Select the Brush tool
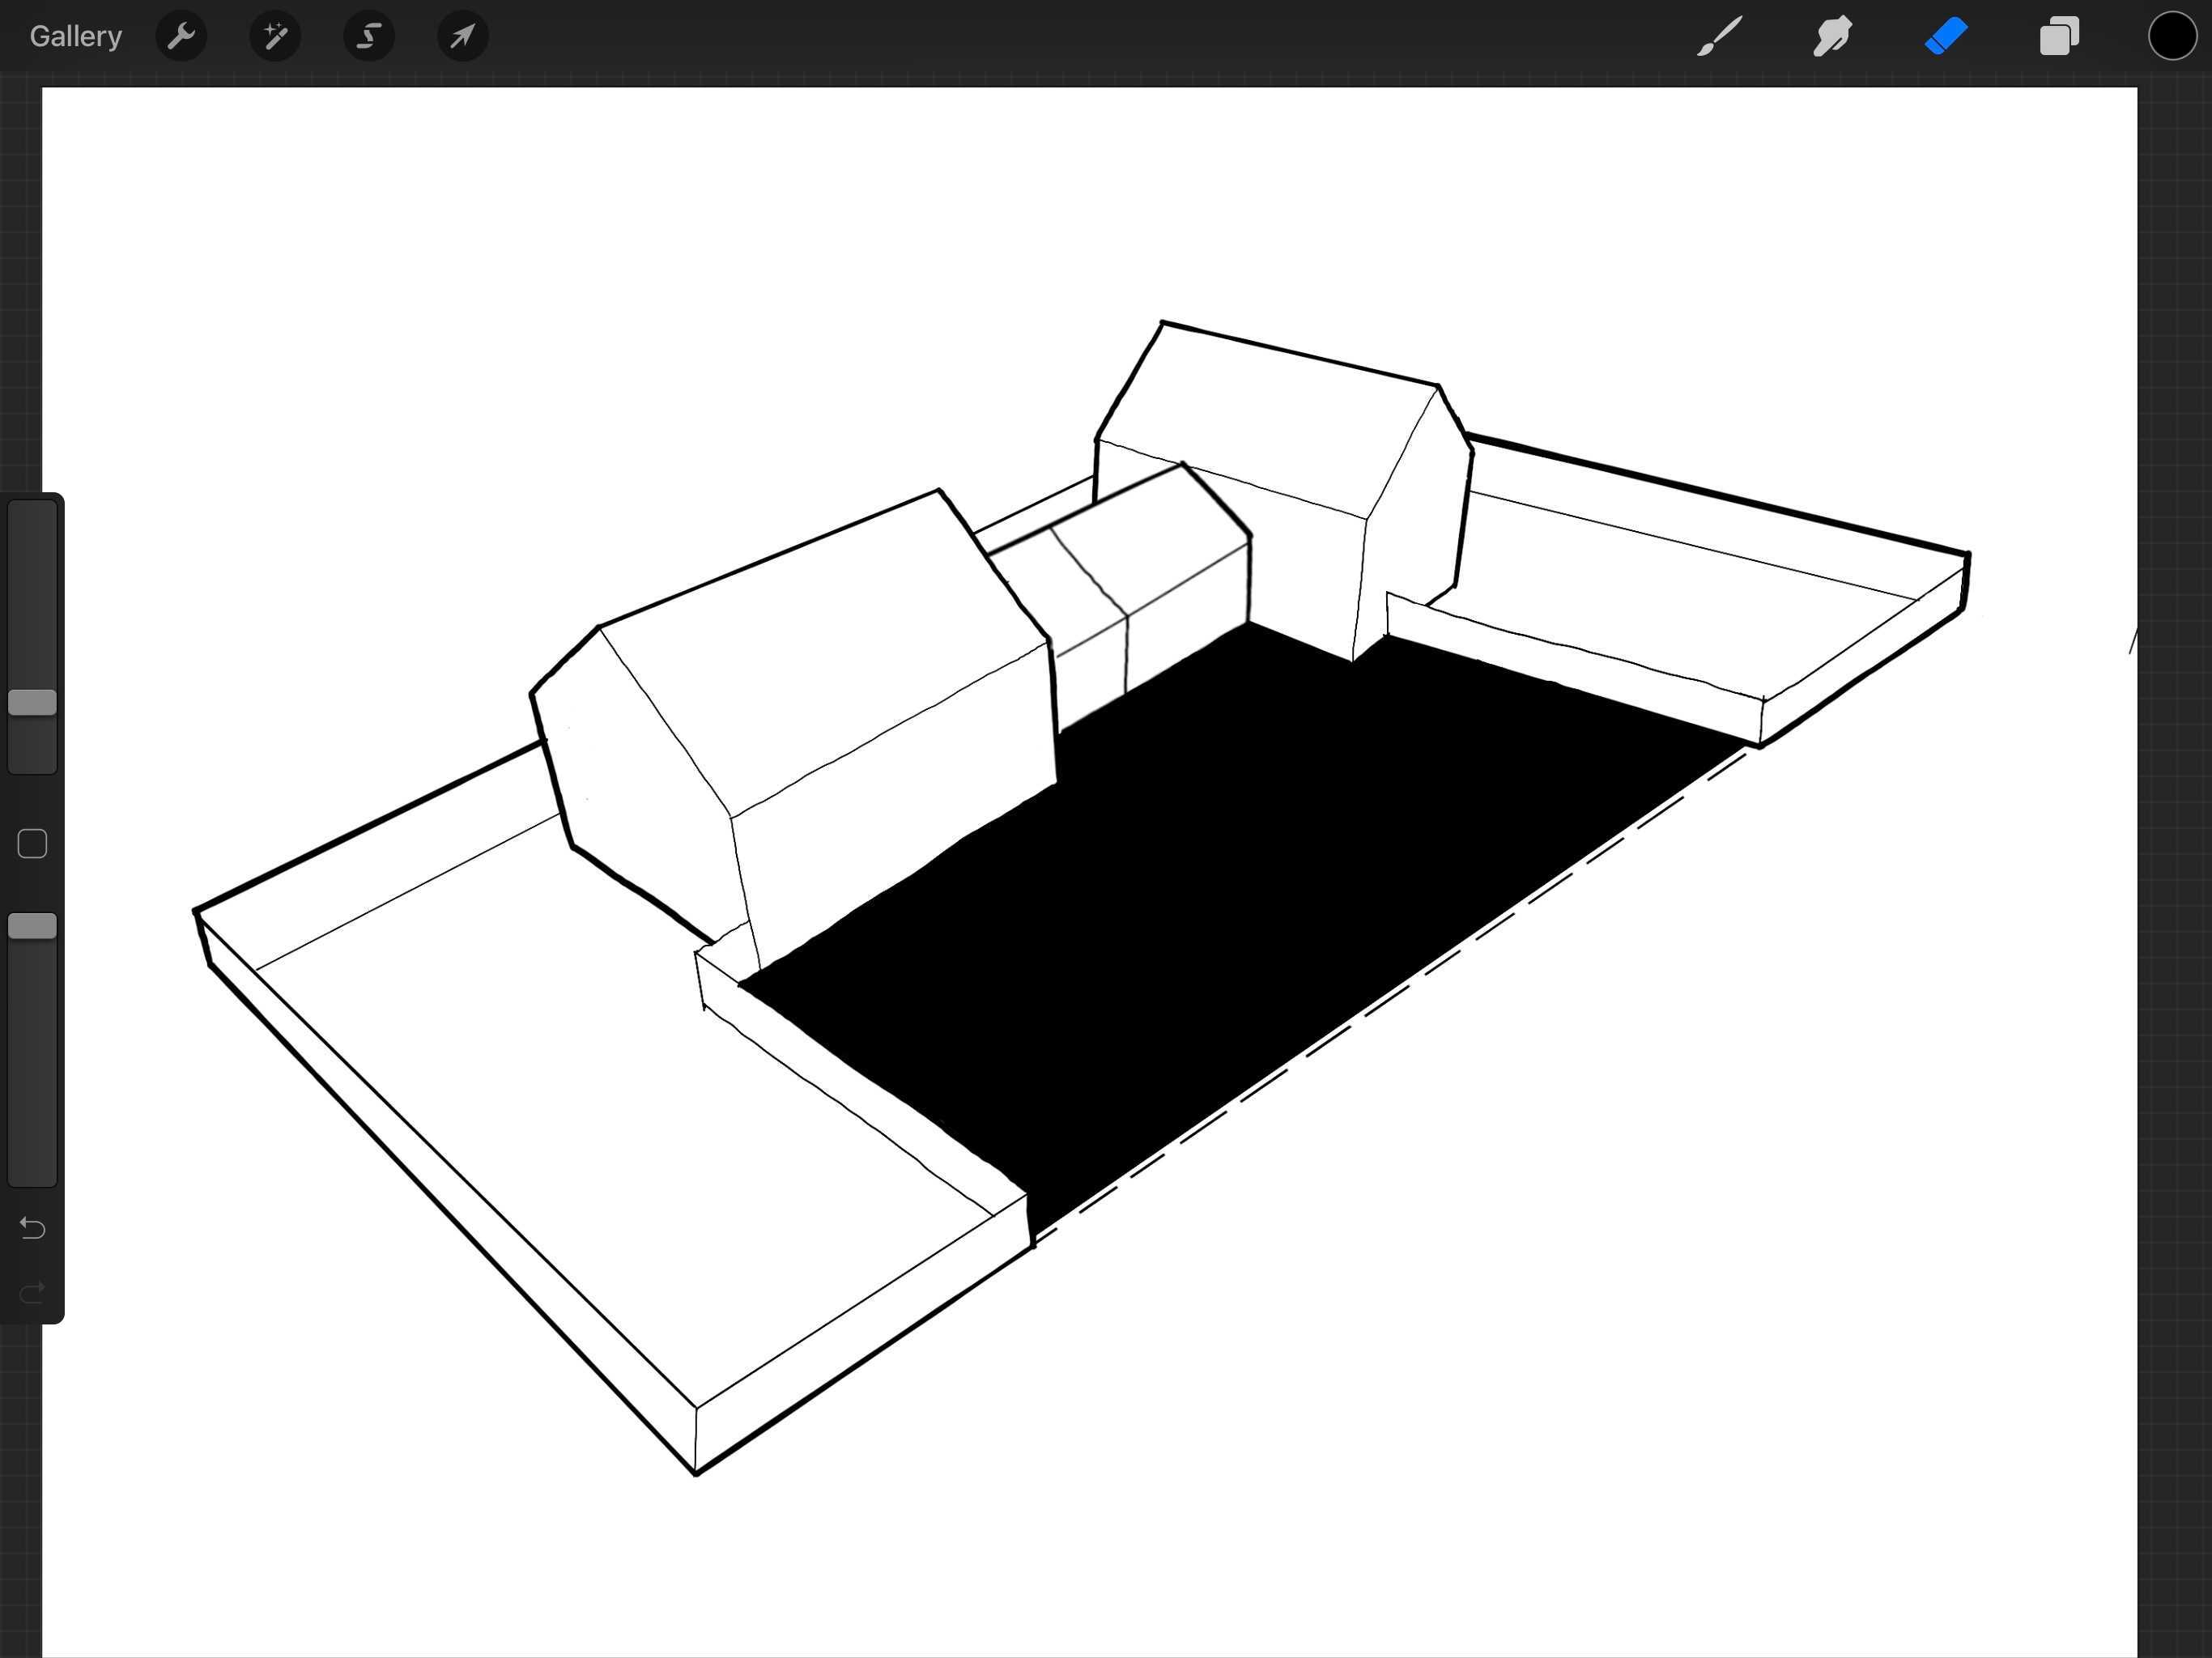Image resolution: width=2212 pixels, height=1658 pixels. click(x=1720, y=37)
